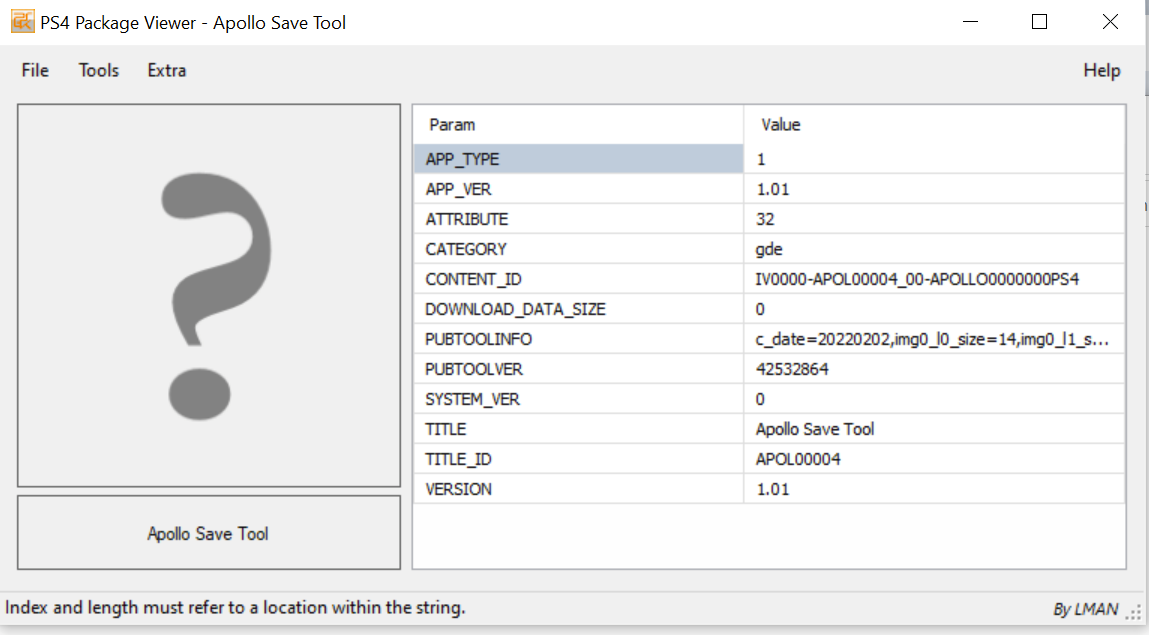Screen dimensions: 1149x635
Task: Click the By LMAN credit text
Action: (1085, 609)
